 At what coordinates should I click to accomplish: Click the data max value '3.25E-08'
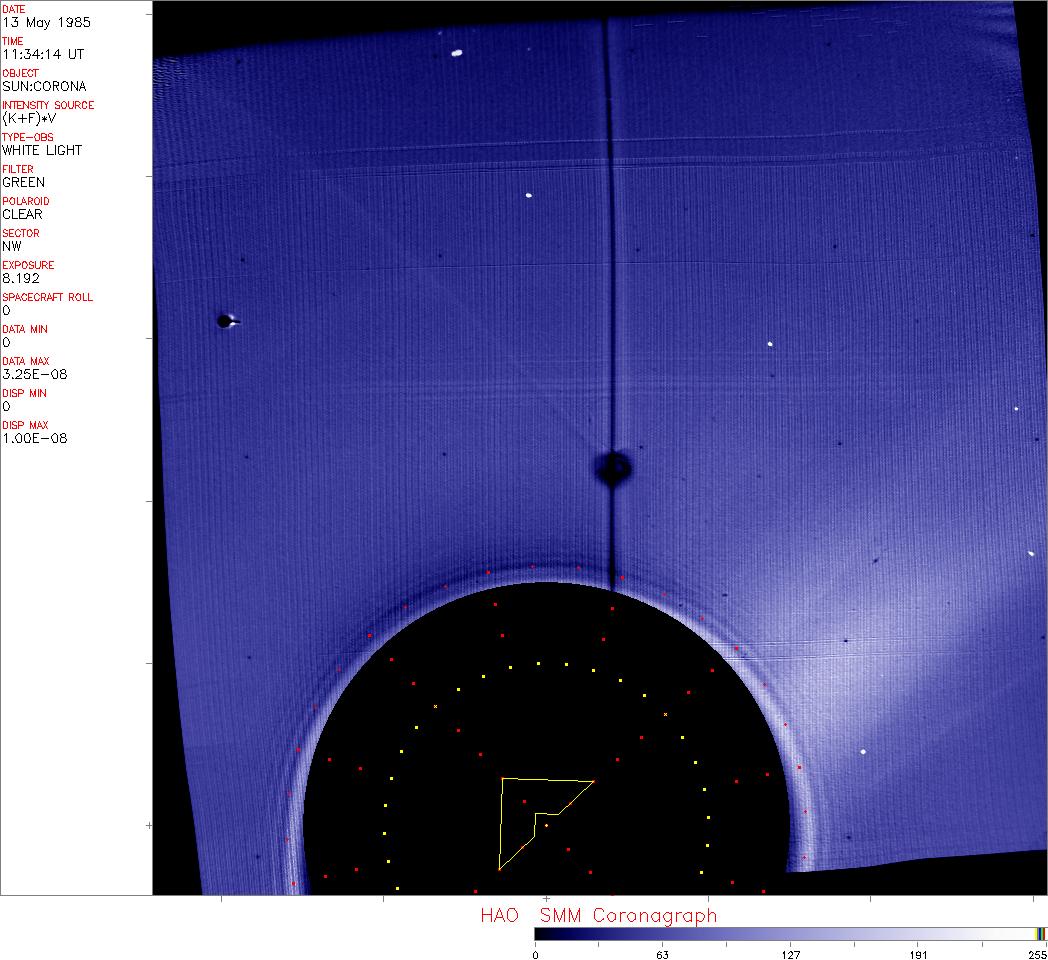(34, 374)
